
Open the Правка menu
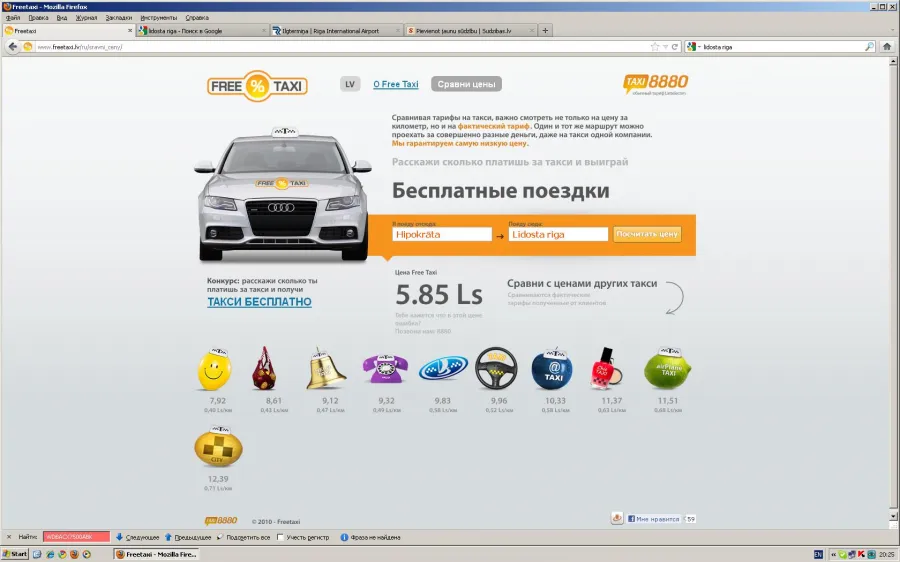pos(38,18)
